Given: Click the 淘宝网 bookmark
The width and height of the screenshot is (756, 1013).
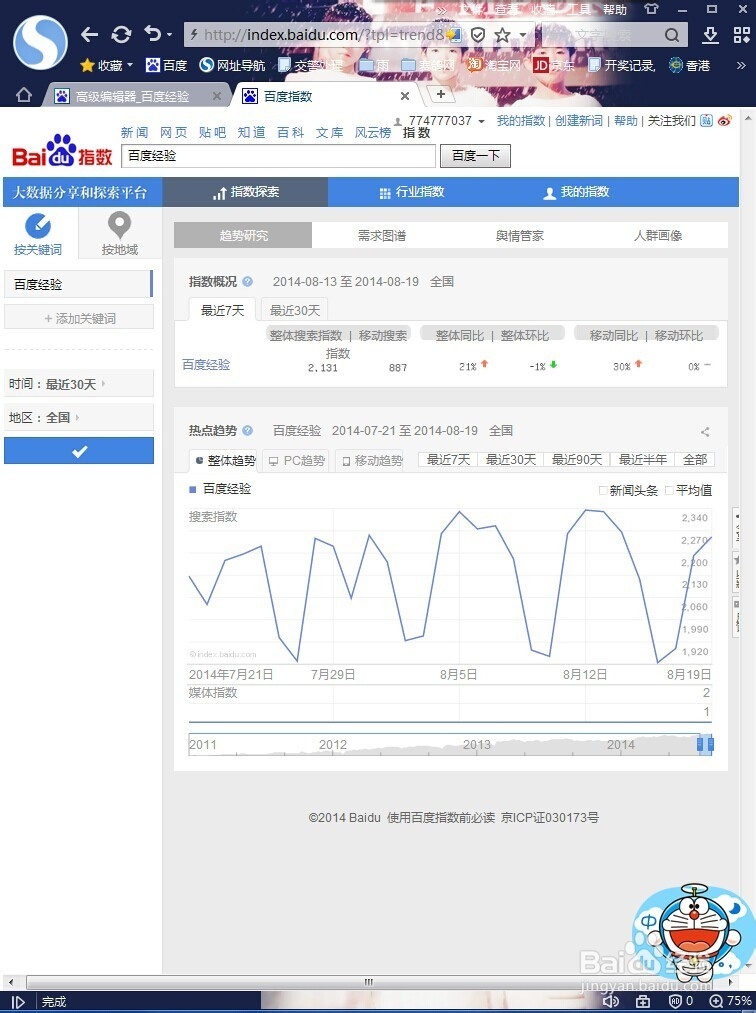Looking at the screenshot, I should (494, 65).
